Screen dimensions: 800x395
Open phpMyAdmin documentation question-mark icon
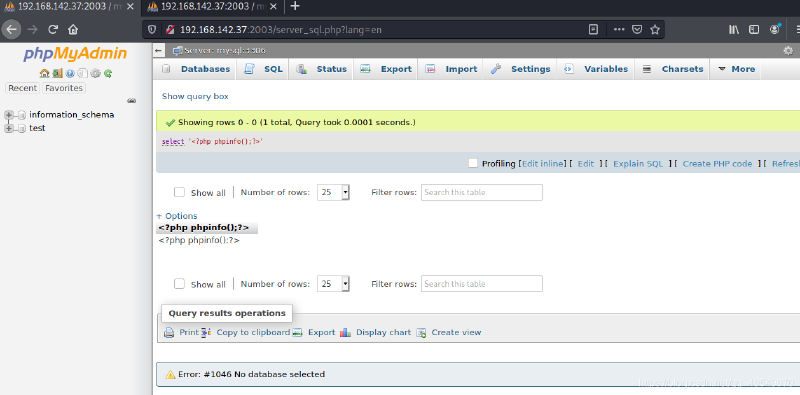pyautogui.click(x=70, y=73)
